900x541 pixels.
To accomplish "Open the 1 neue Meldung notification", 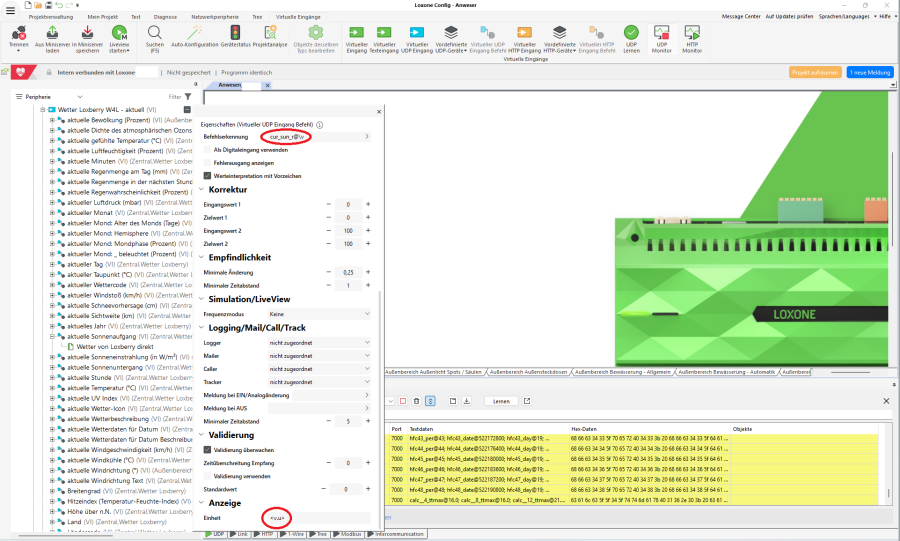I will 870,72.
